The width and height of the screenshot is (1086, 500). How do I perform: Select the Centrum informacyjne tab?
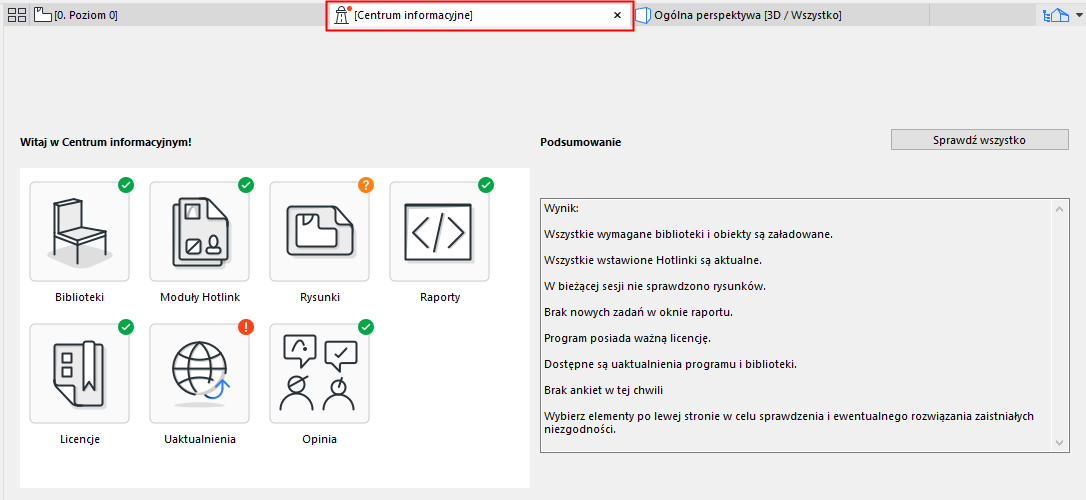click(x=470, y=16)
